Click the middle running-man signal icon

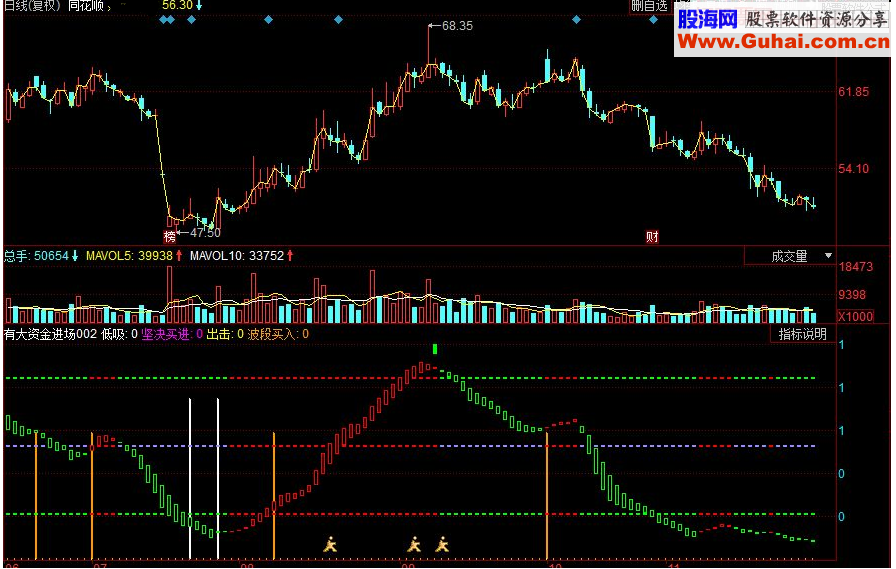click(x=414, y=544)
